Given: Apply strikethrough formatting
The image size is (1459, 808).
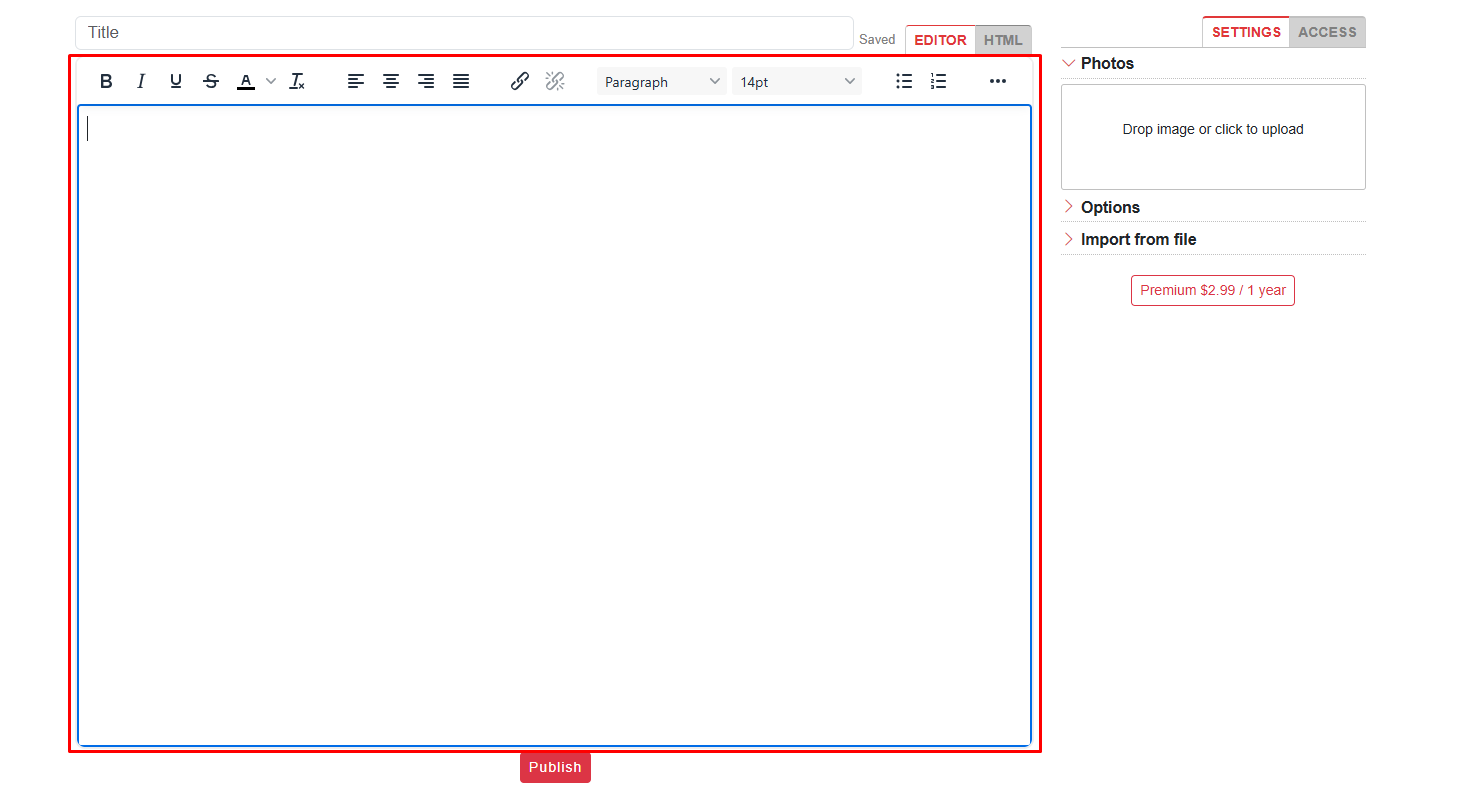Looking at the screenshot, I should click(211, 82).
